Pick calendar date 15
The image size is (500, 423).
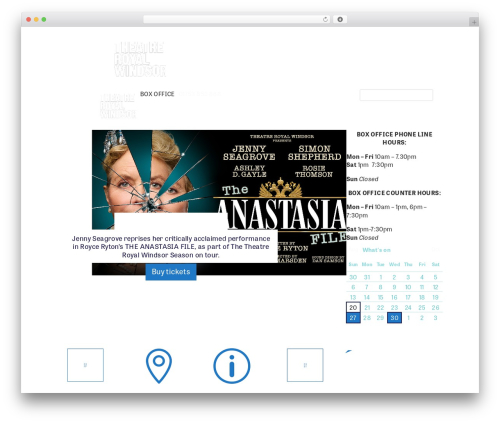(380, 297)
